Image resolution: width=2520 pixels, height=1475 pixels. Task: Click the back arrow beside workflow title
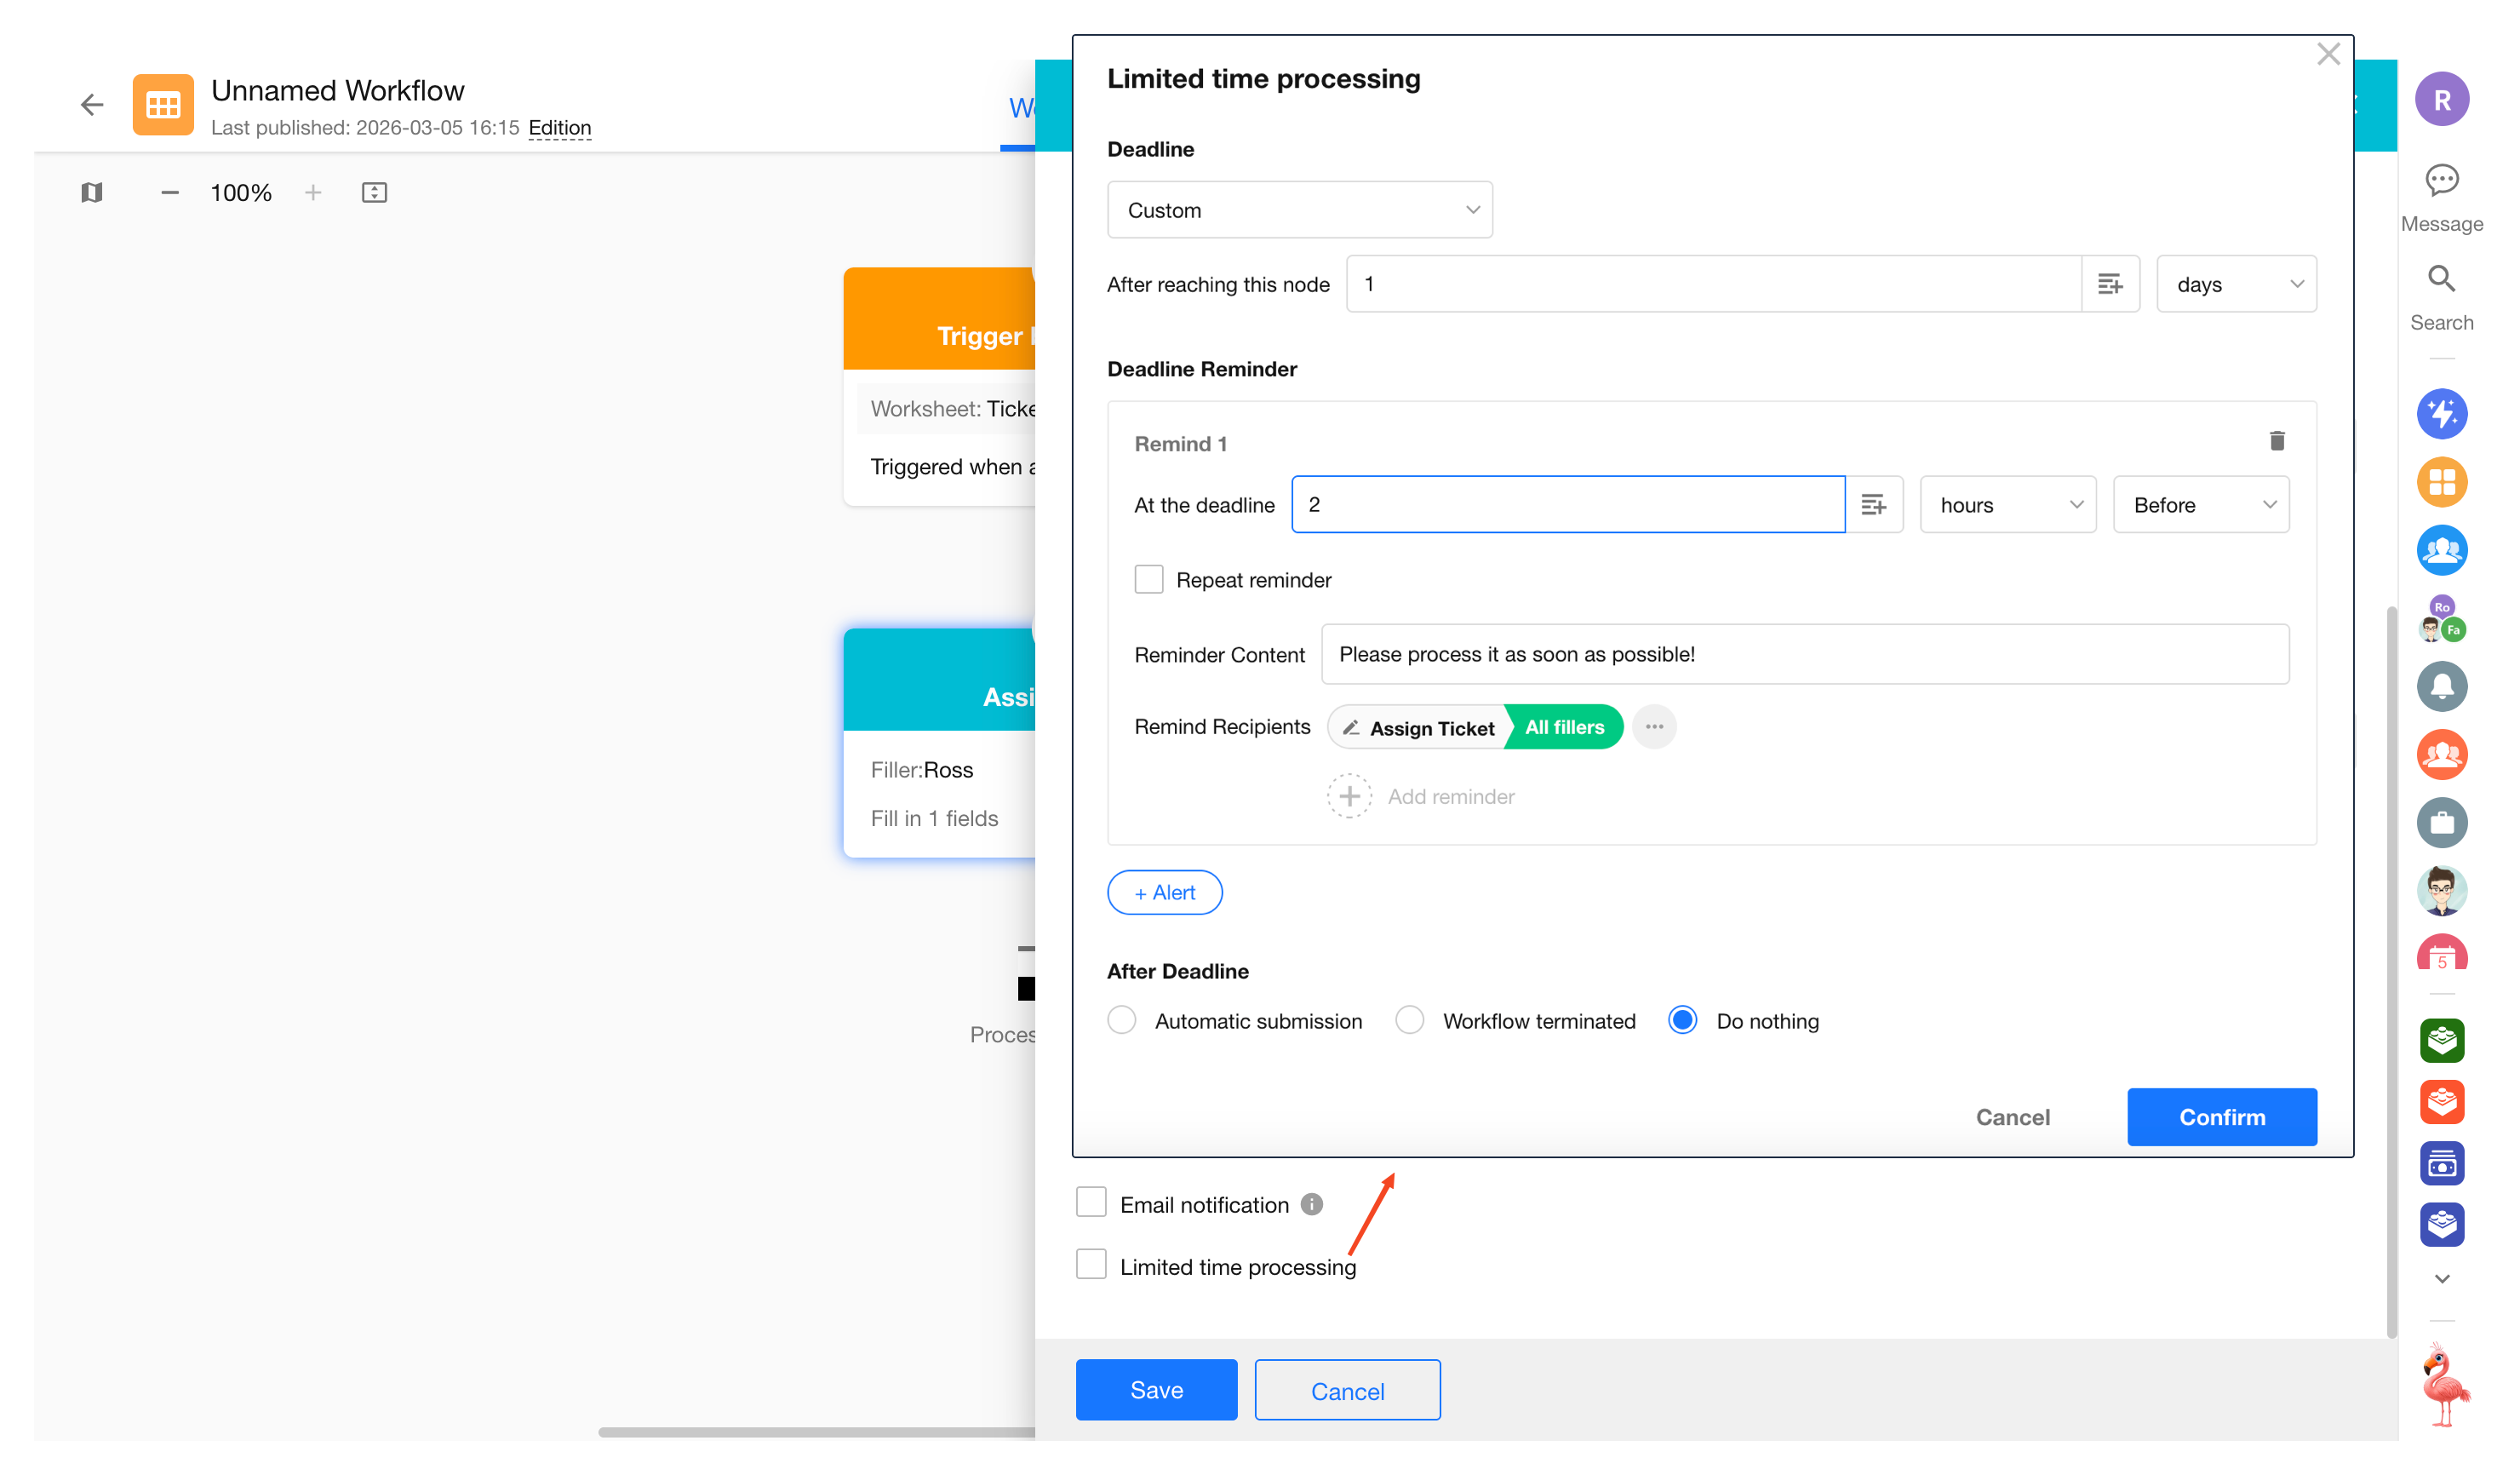coord(92,105)
